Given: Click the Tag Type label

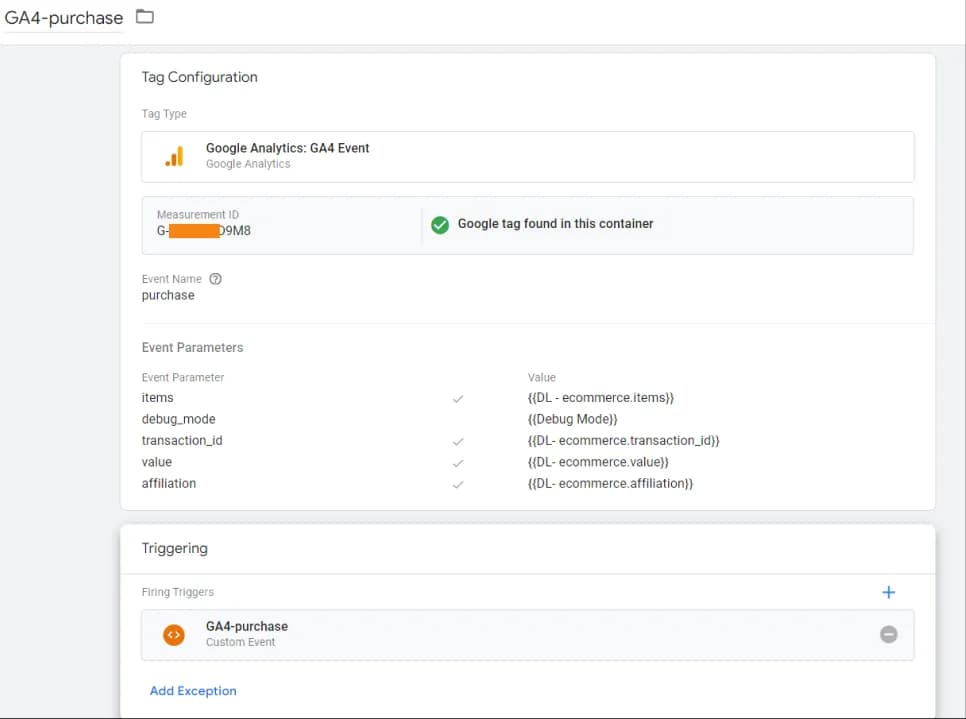Looking at the screenshot, I should [164, 113].
